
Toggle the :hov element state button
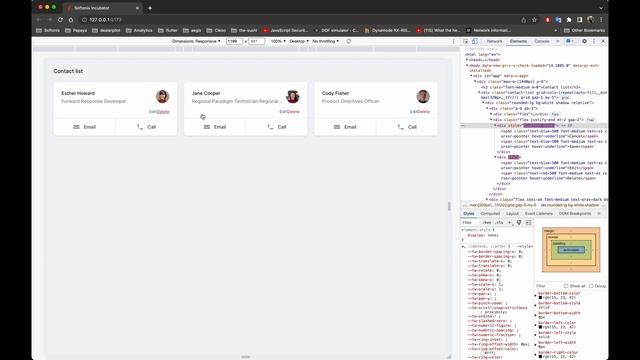tap(487, 222)
